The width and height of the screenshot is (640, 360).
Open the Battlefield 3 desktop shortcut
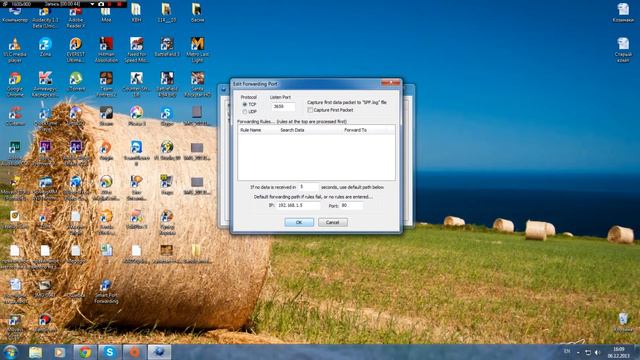coord(167,47)
